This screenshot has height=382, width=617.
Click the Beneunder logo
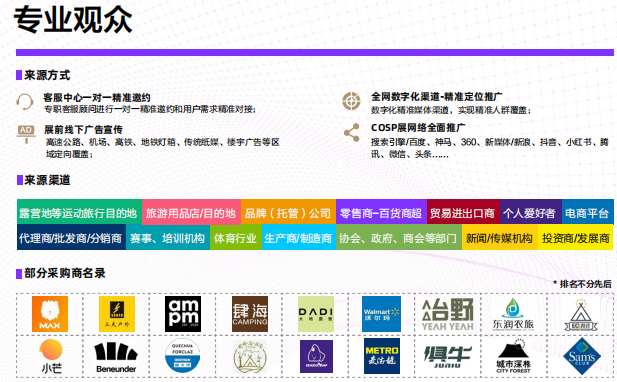(x=116, y=357)
